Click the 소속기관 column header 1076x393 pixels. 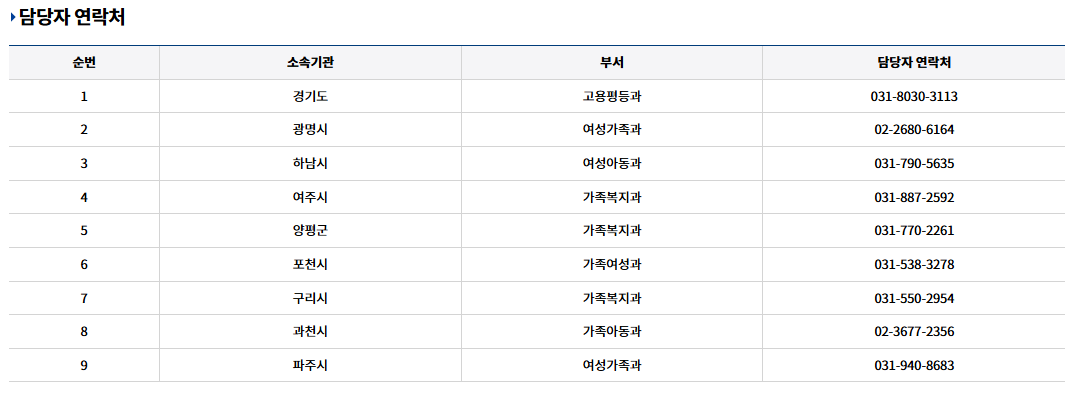coord(310,63)
